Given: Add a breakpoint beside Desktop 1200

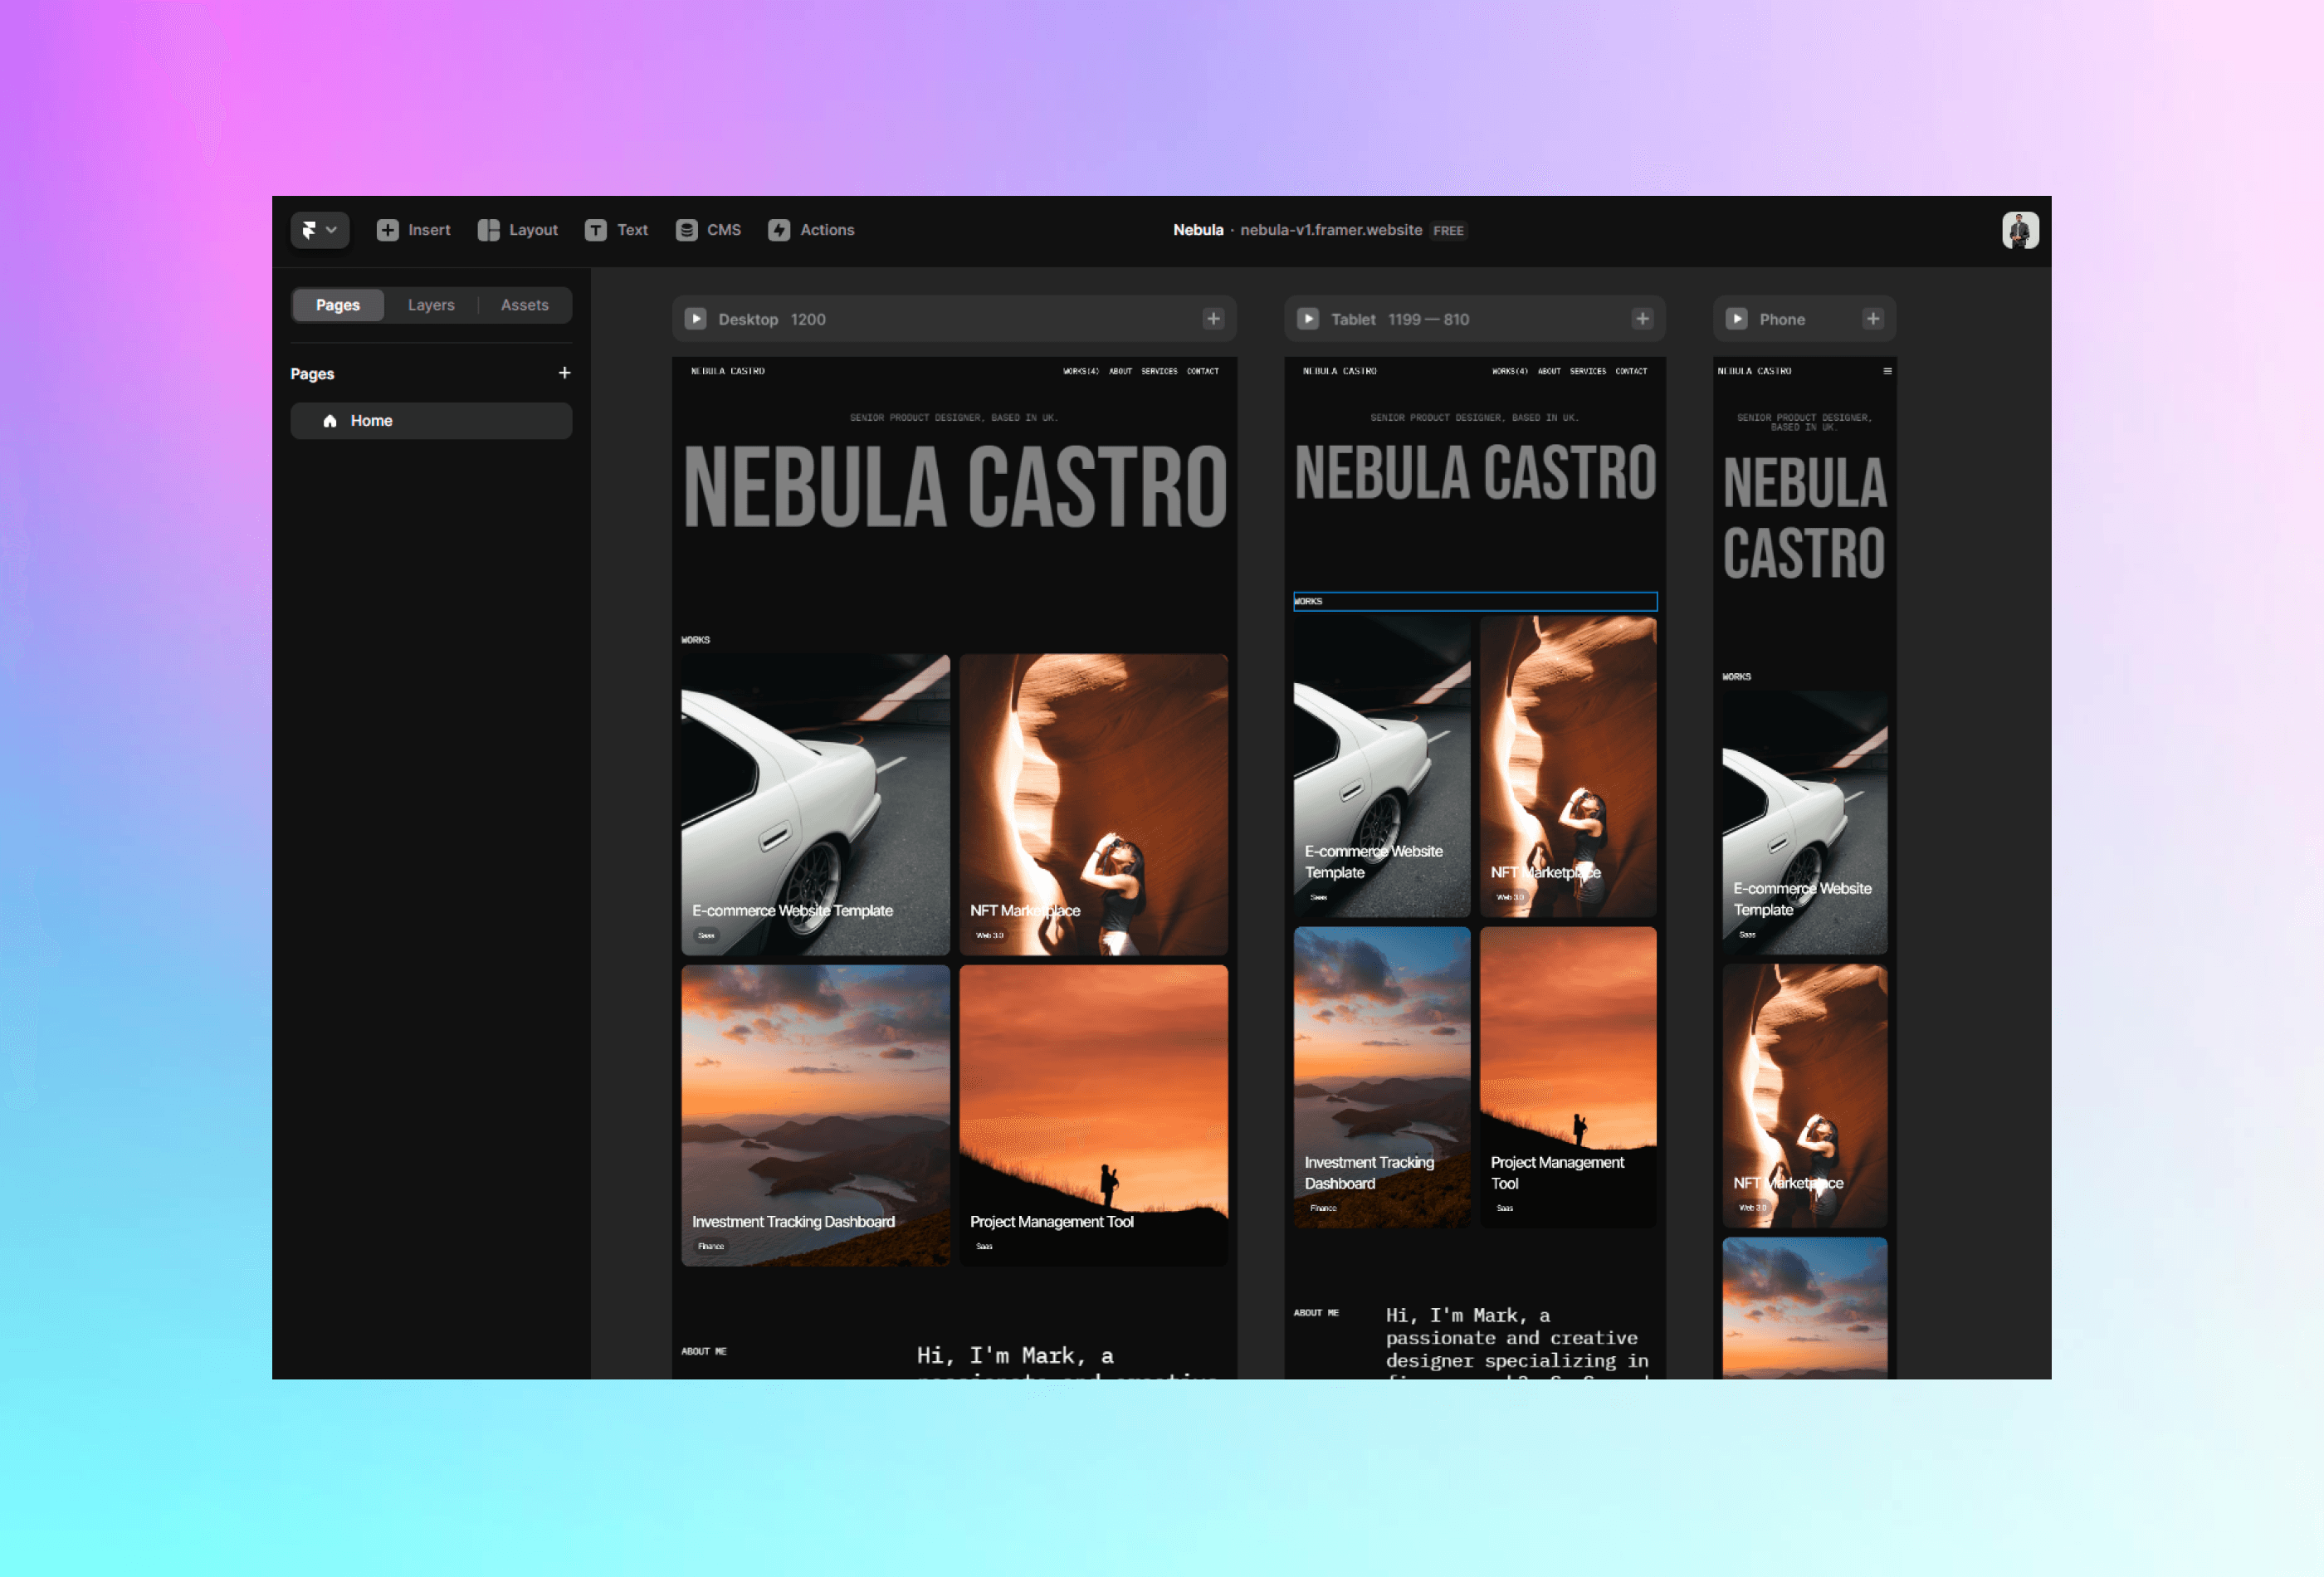Looking at the screenshot, I should click(1213, 318).
